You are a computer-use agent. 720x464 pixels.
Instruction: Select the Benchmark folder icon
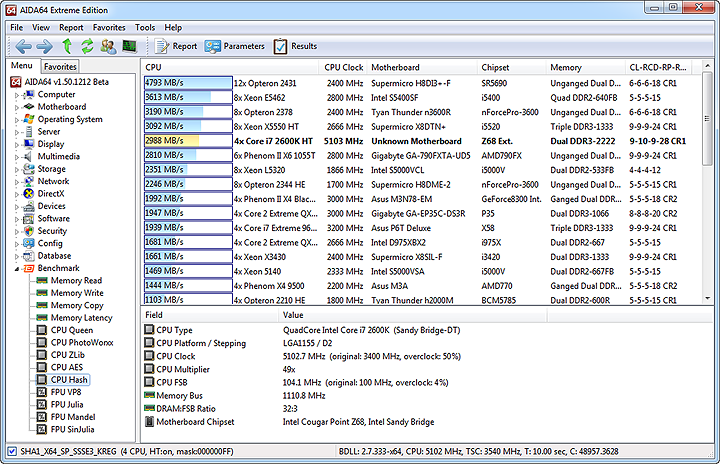[28, 268]
